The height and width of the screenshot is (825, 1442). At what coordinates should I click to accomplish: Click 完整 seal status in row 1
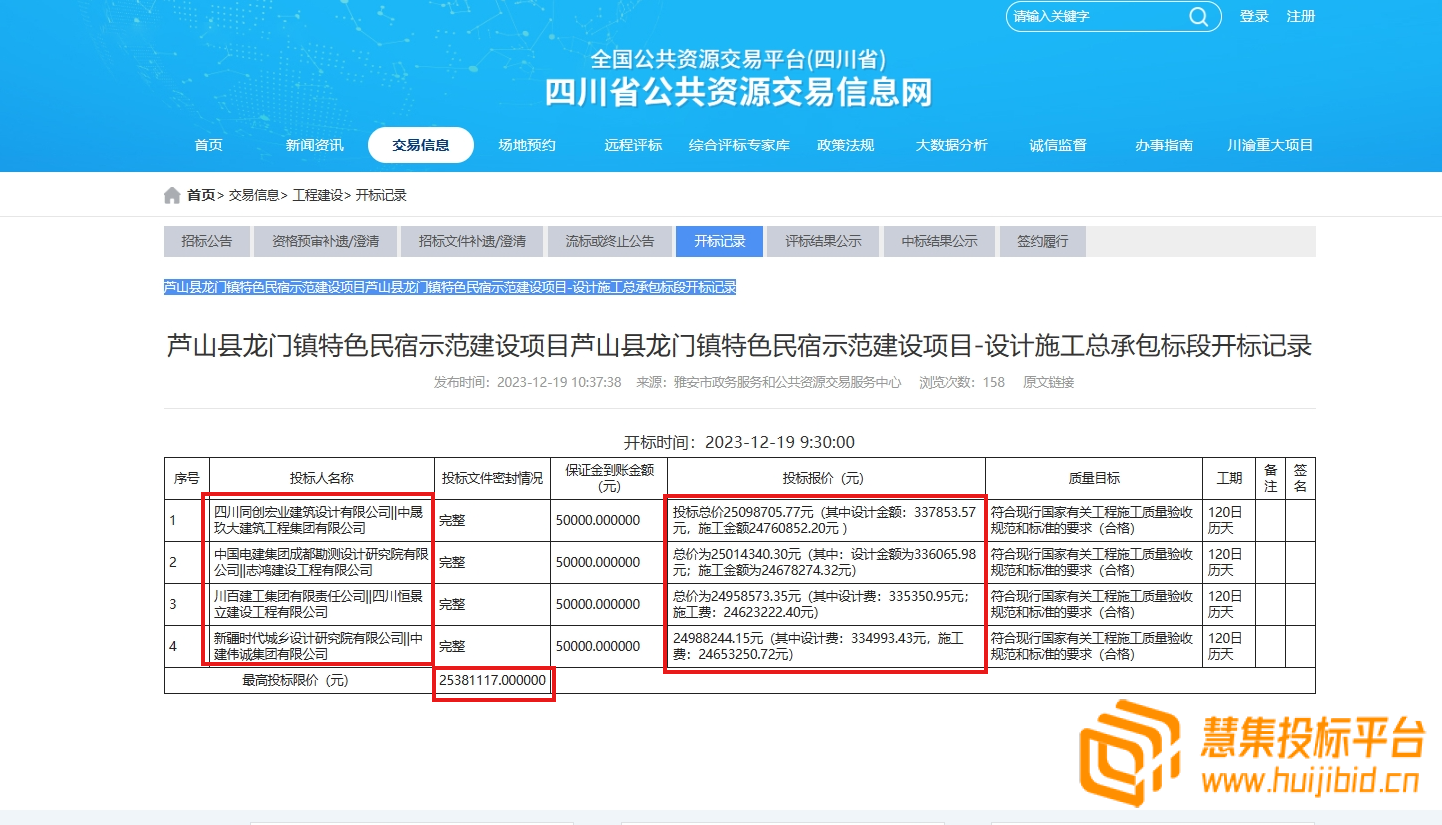(452, 520)
